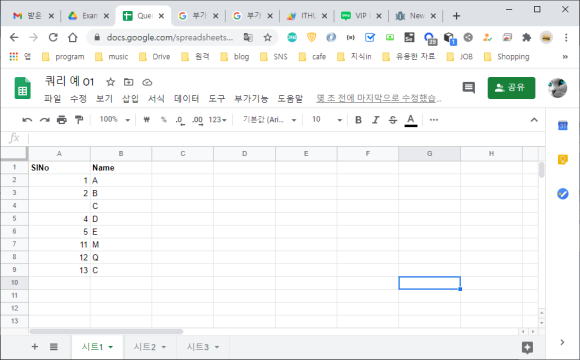
Task: Click the cell containing SlNo
Action: pos(60,168)
